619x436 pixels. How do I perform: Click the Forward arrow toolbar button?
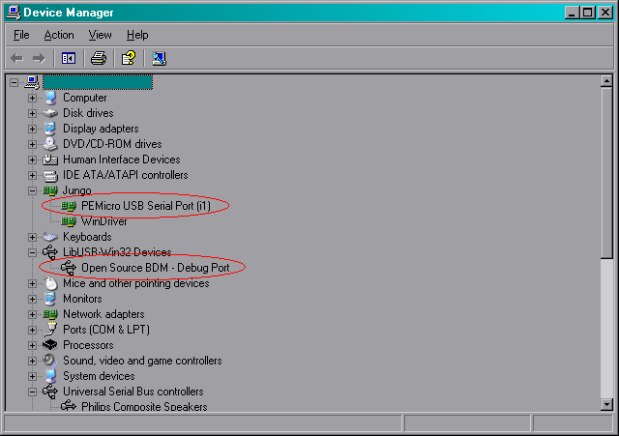pyautogui.click(x=39, y=58)
